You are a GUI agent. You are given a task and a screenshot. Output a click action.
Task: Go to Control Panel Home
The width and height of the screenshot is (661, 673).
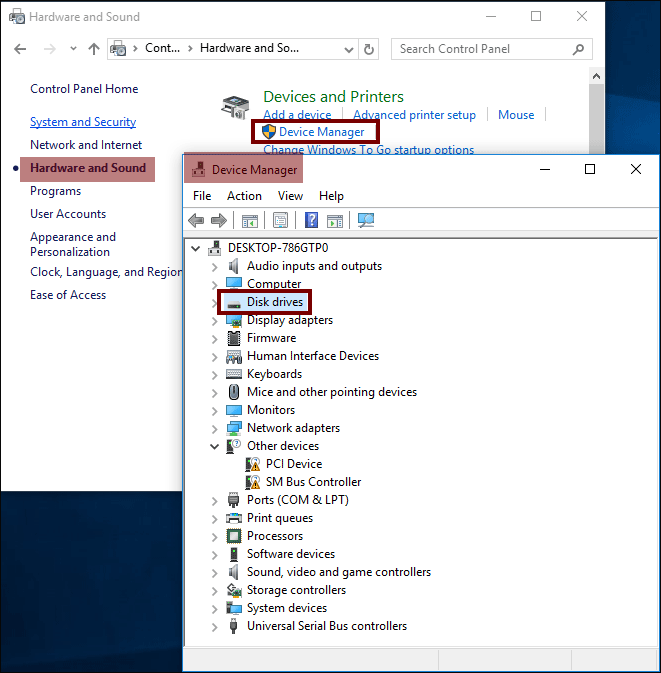click(x=84, y=89)
